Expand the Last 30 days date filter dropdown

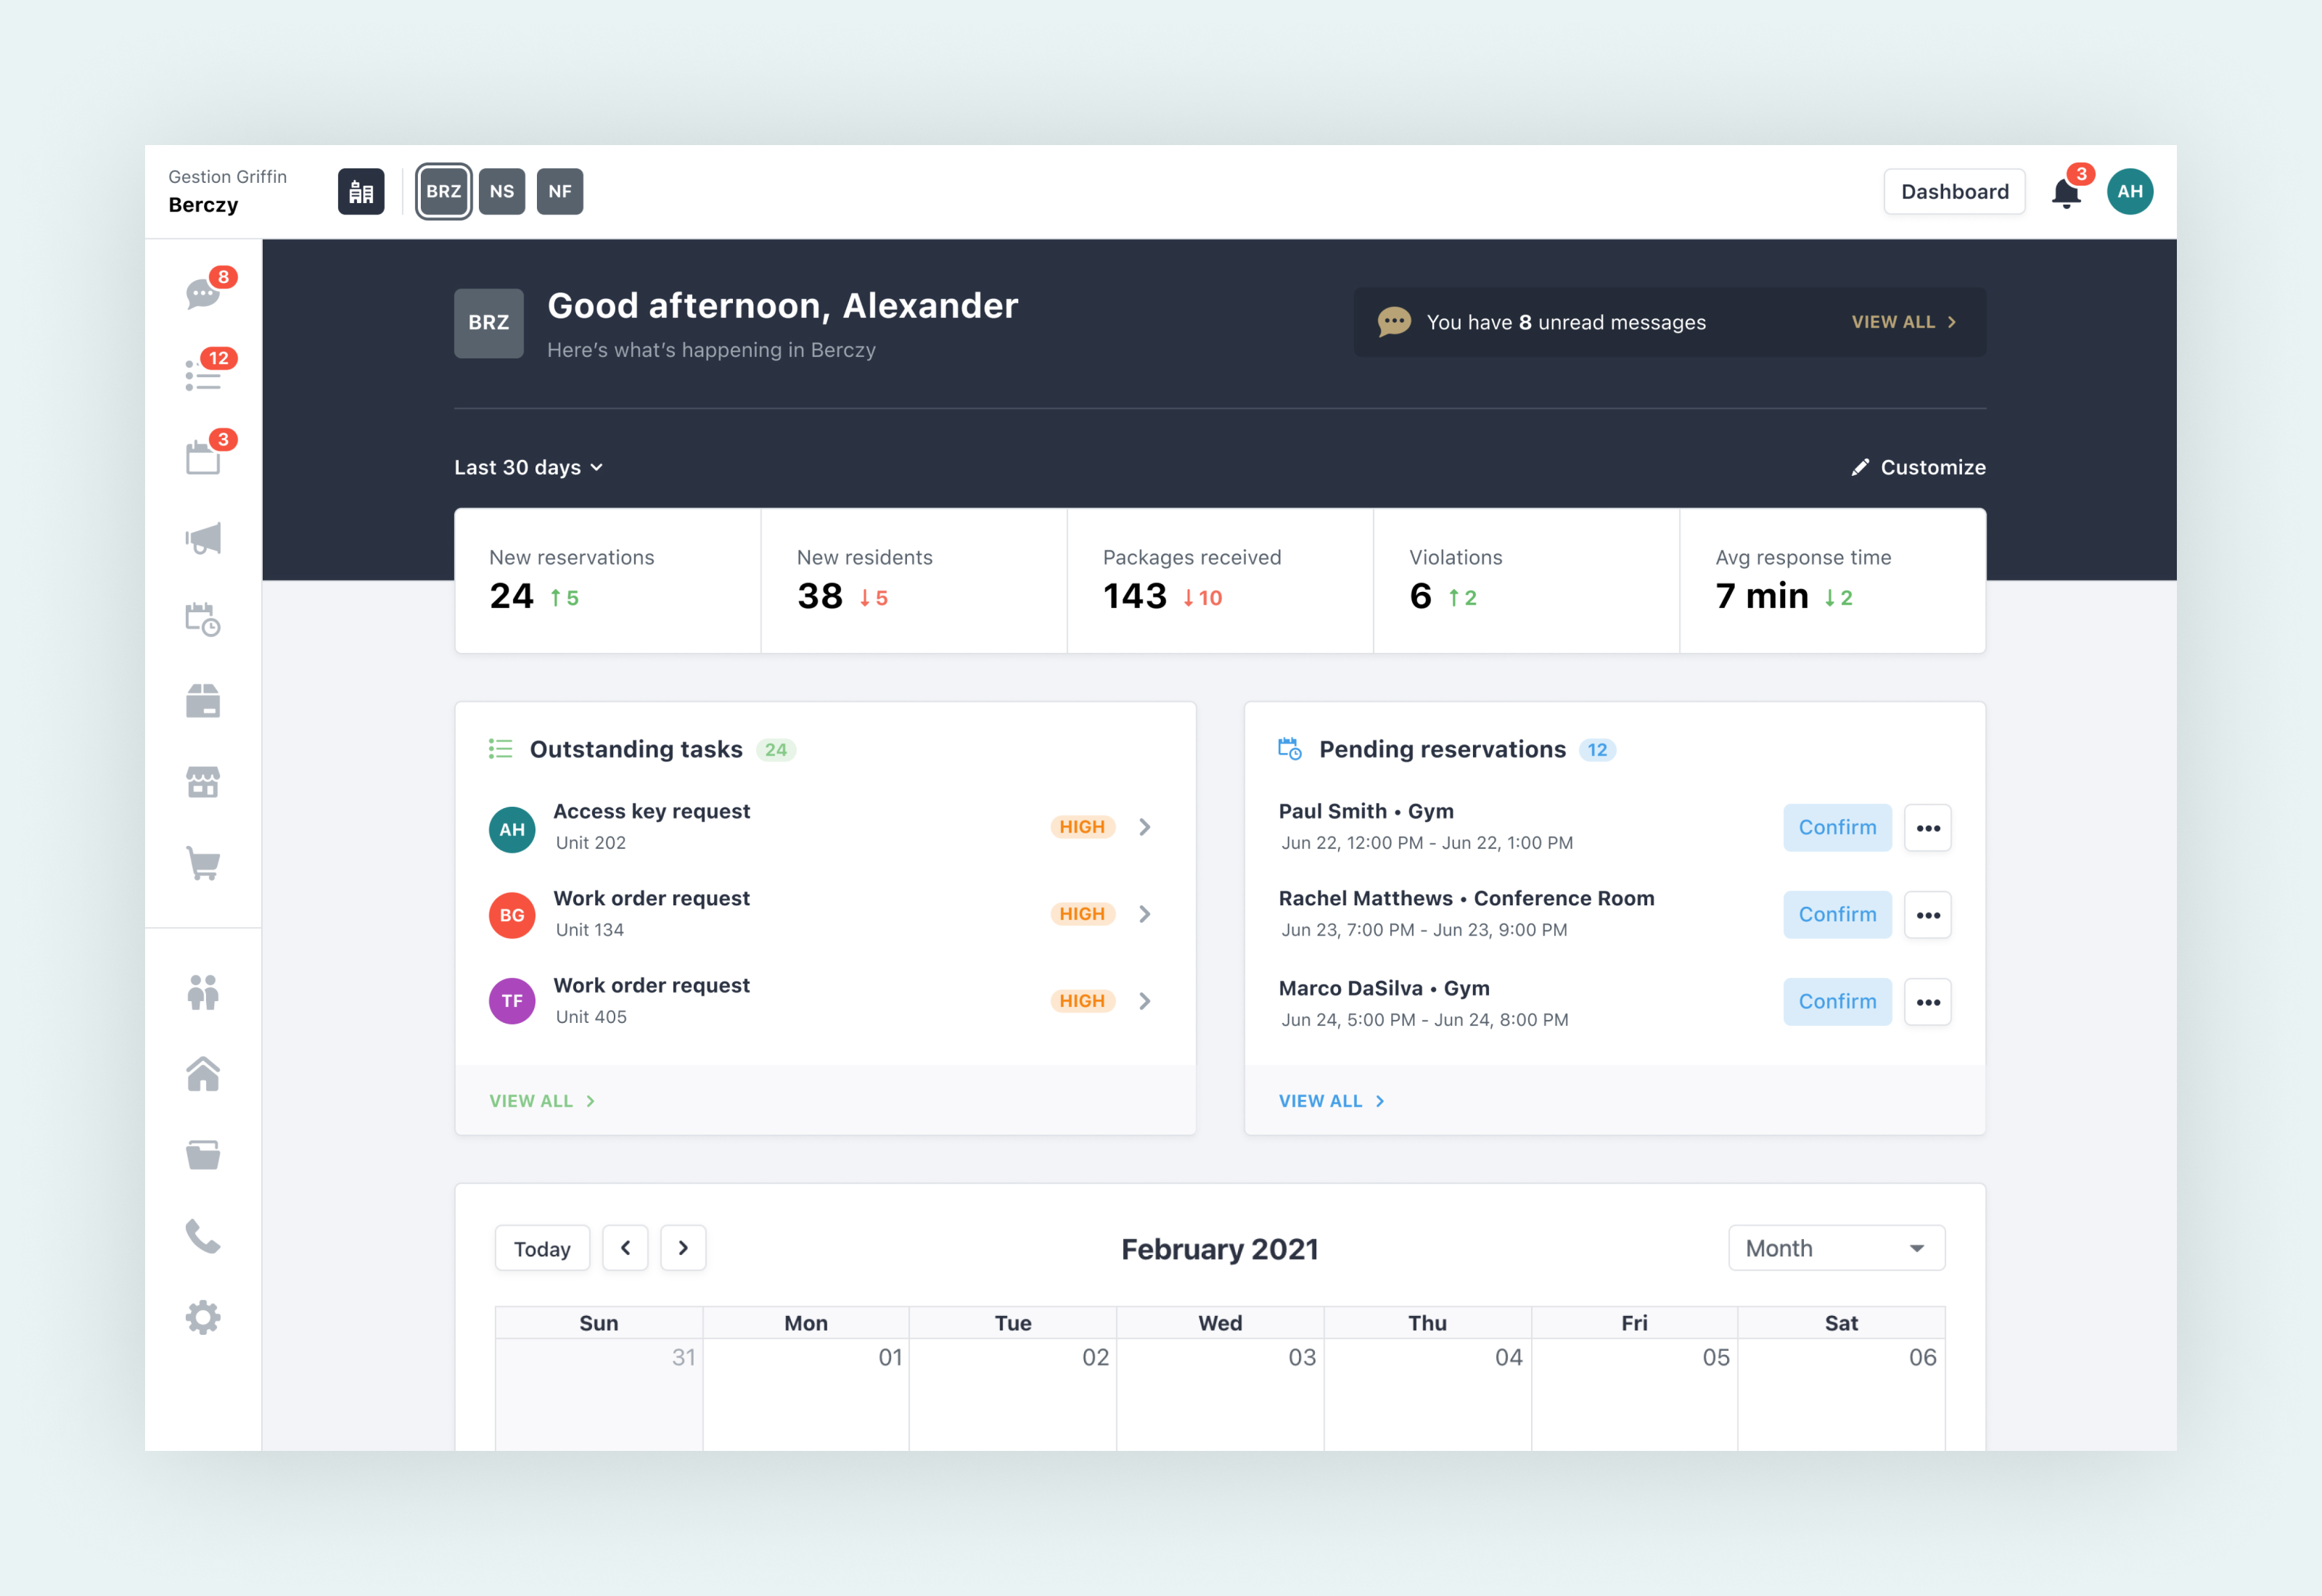coord(526,467)
